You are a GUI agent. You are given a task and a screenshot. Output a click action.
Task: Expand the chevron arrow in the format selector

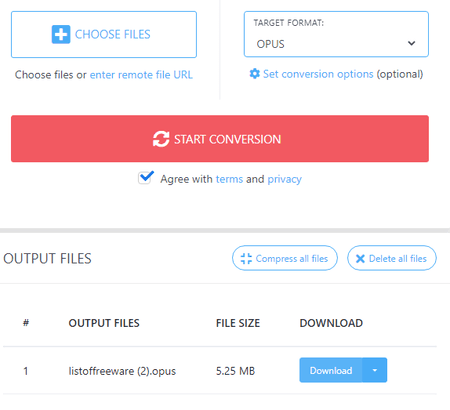(x=411, y=43)
